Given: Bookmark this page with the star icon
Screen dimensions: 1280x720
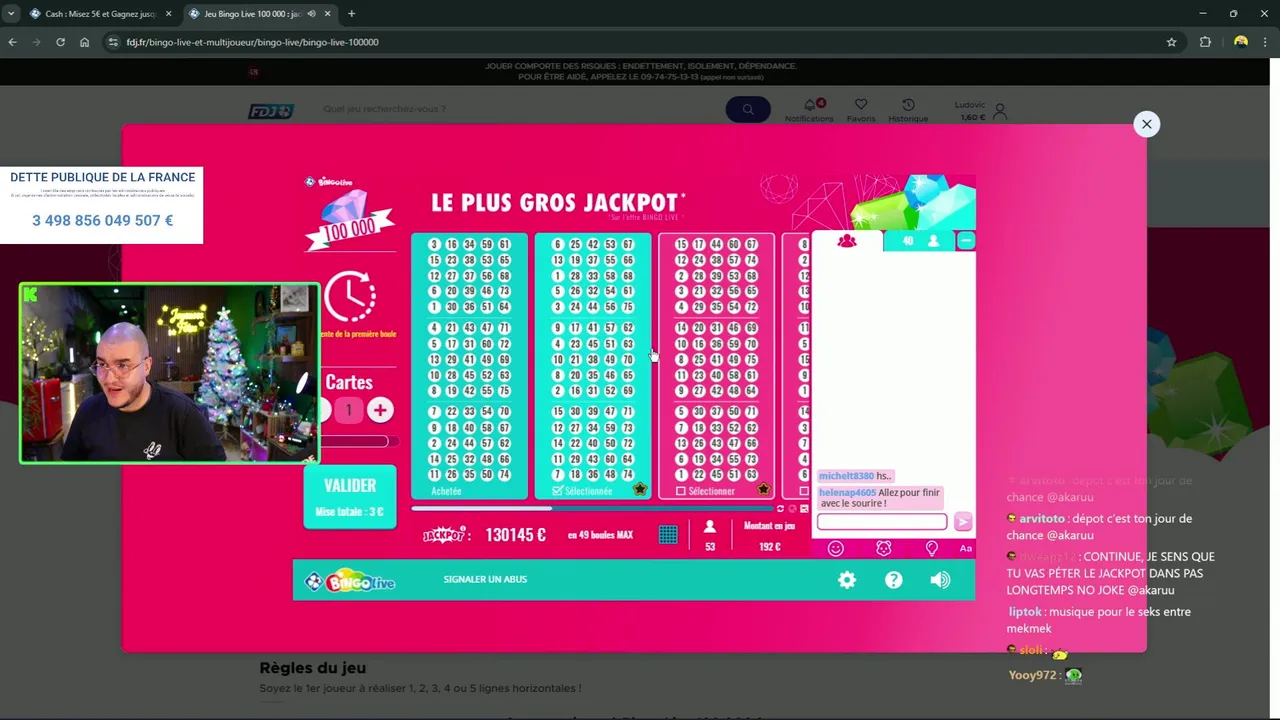Looking at the screenshot, I should pyautogui.click(x=1171, y=42).
